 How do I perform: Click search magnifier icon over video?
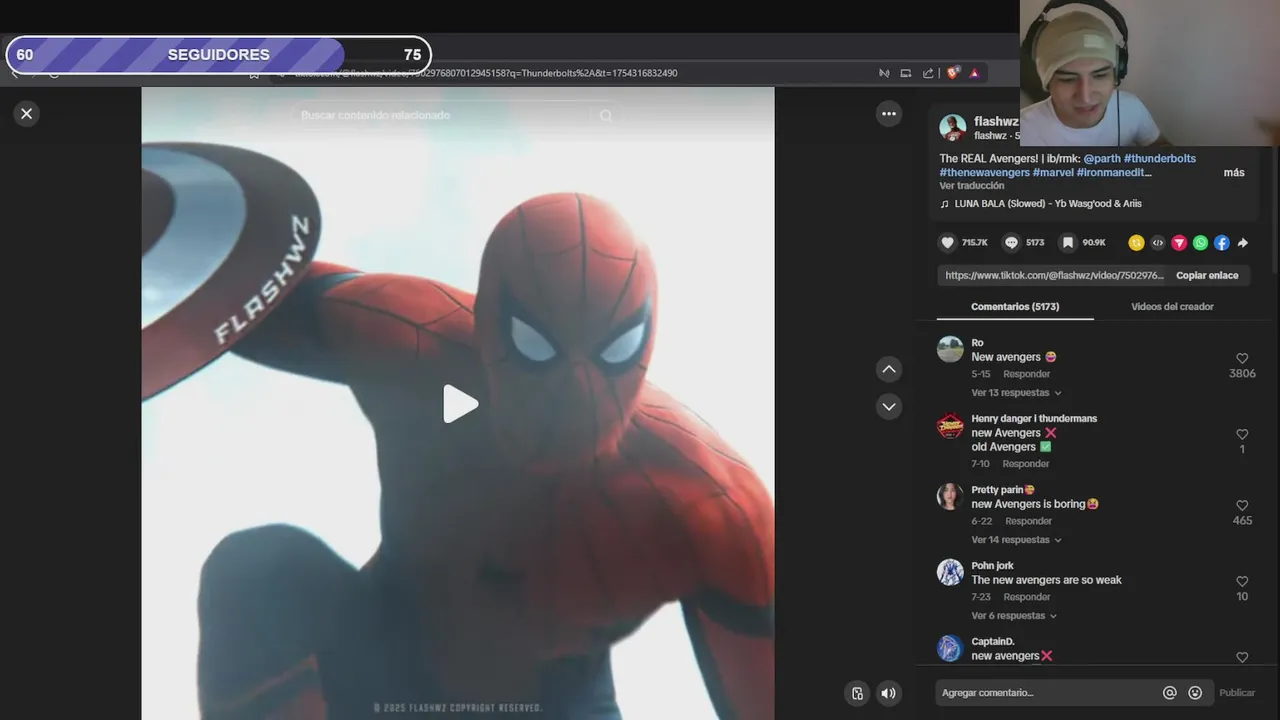pos(606,116)
